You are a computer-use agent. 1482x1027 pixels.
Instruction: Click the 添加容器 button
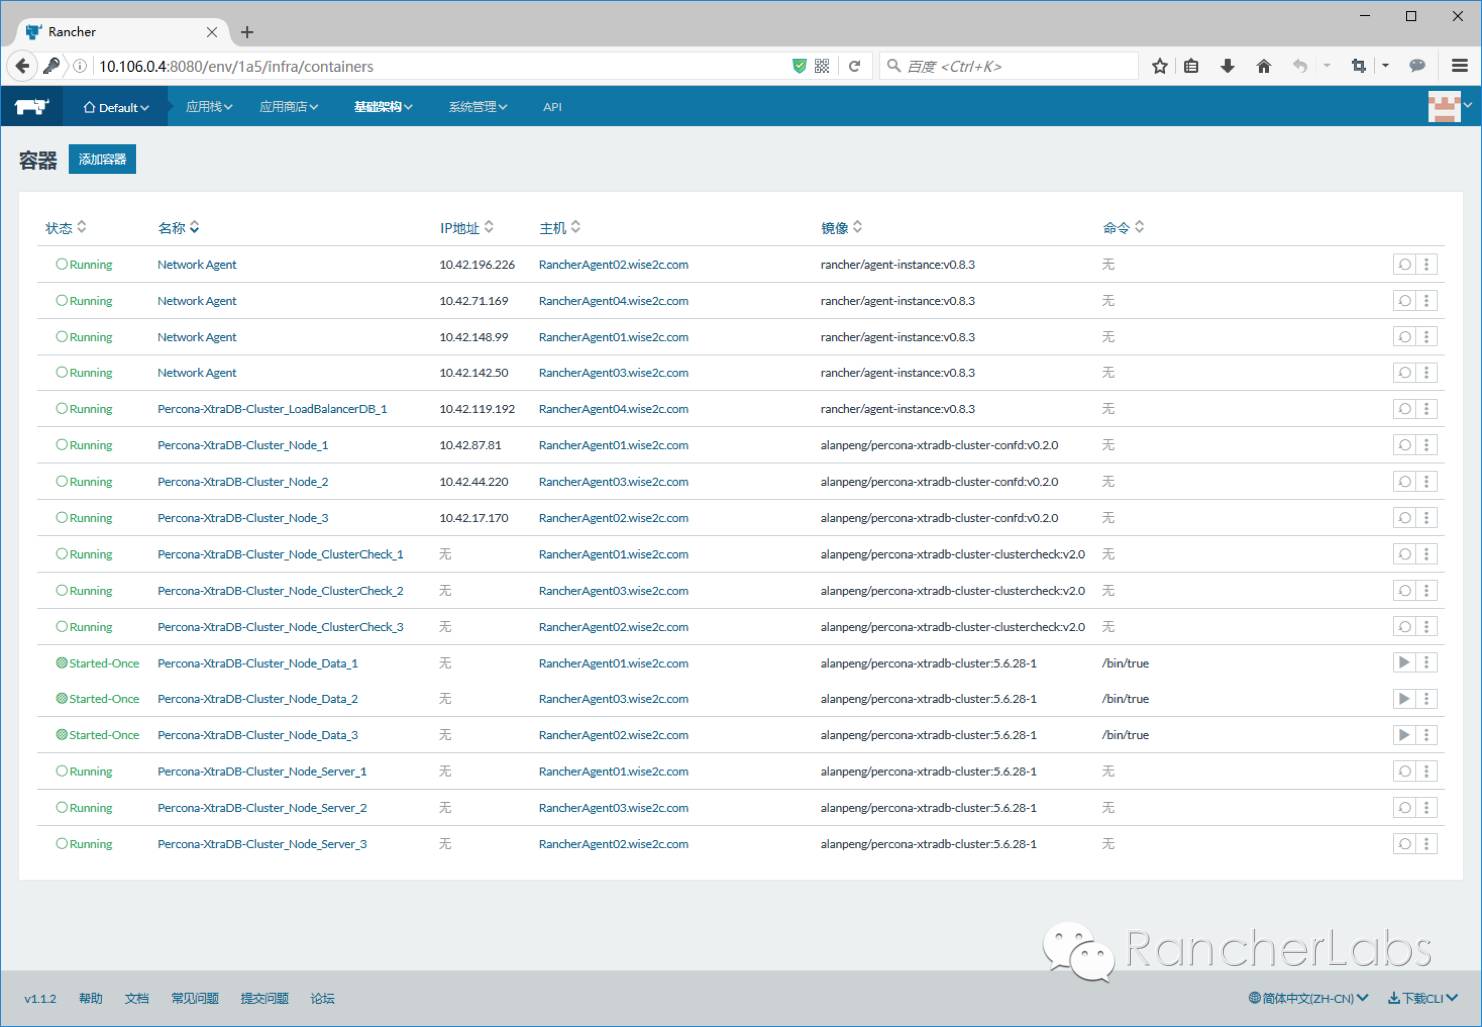[x=102, y=159]
